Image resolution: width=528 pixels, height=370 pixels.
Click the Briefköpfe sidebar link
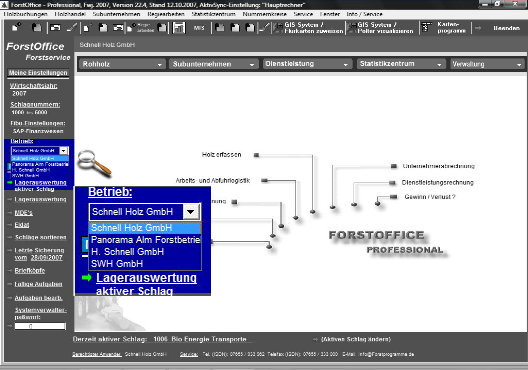tap(30, 270)
